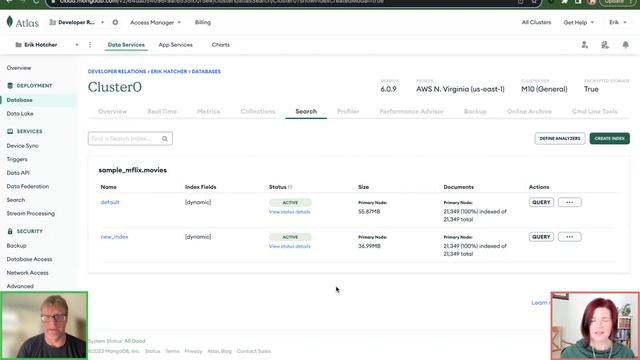Viewport: 640px width, 360px height.
Task: Open the project options three-dot menu
Action: (90, 45)
